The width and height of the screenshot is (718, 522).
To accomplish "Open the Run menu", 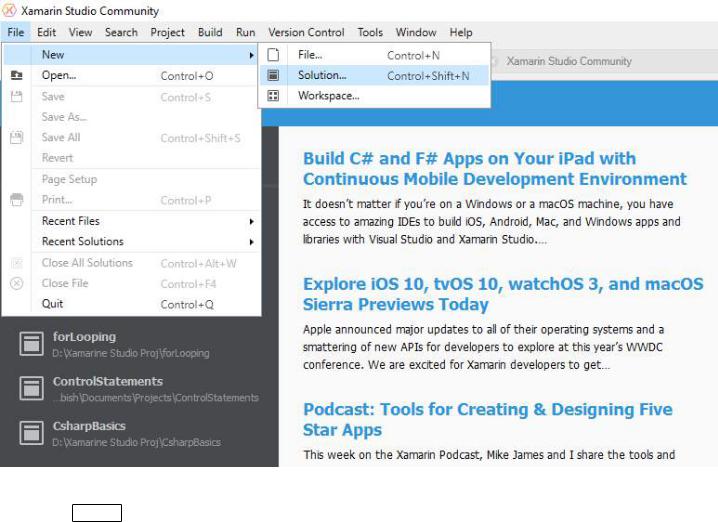I will 245,33.
